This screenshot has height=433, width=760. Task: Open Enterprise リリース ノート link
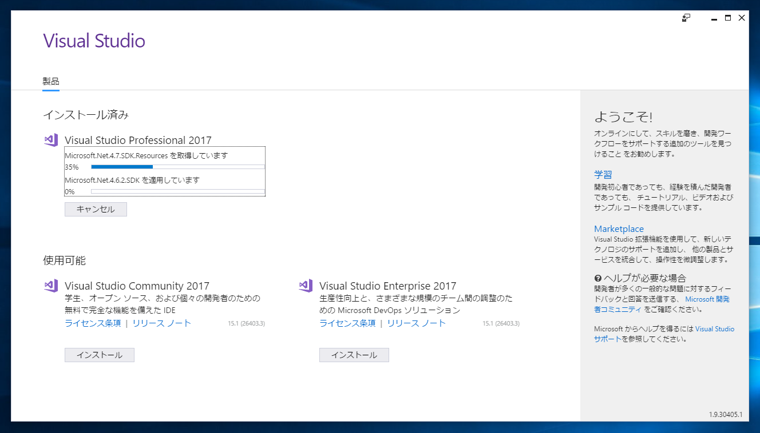point(416,323)
